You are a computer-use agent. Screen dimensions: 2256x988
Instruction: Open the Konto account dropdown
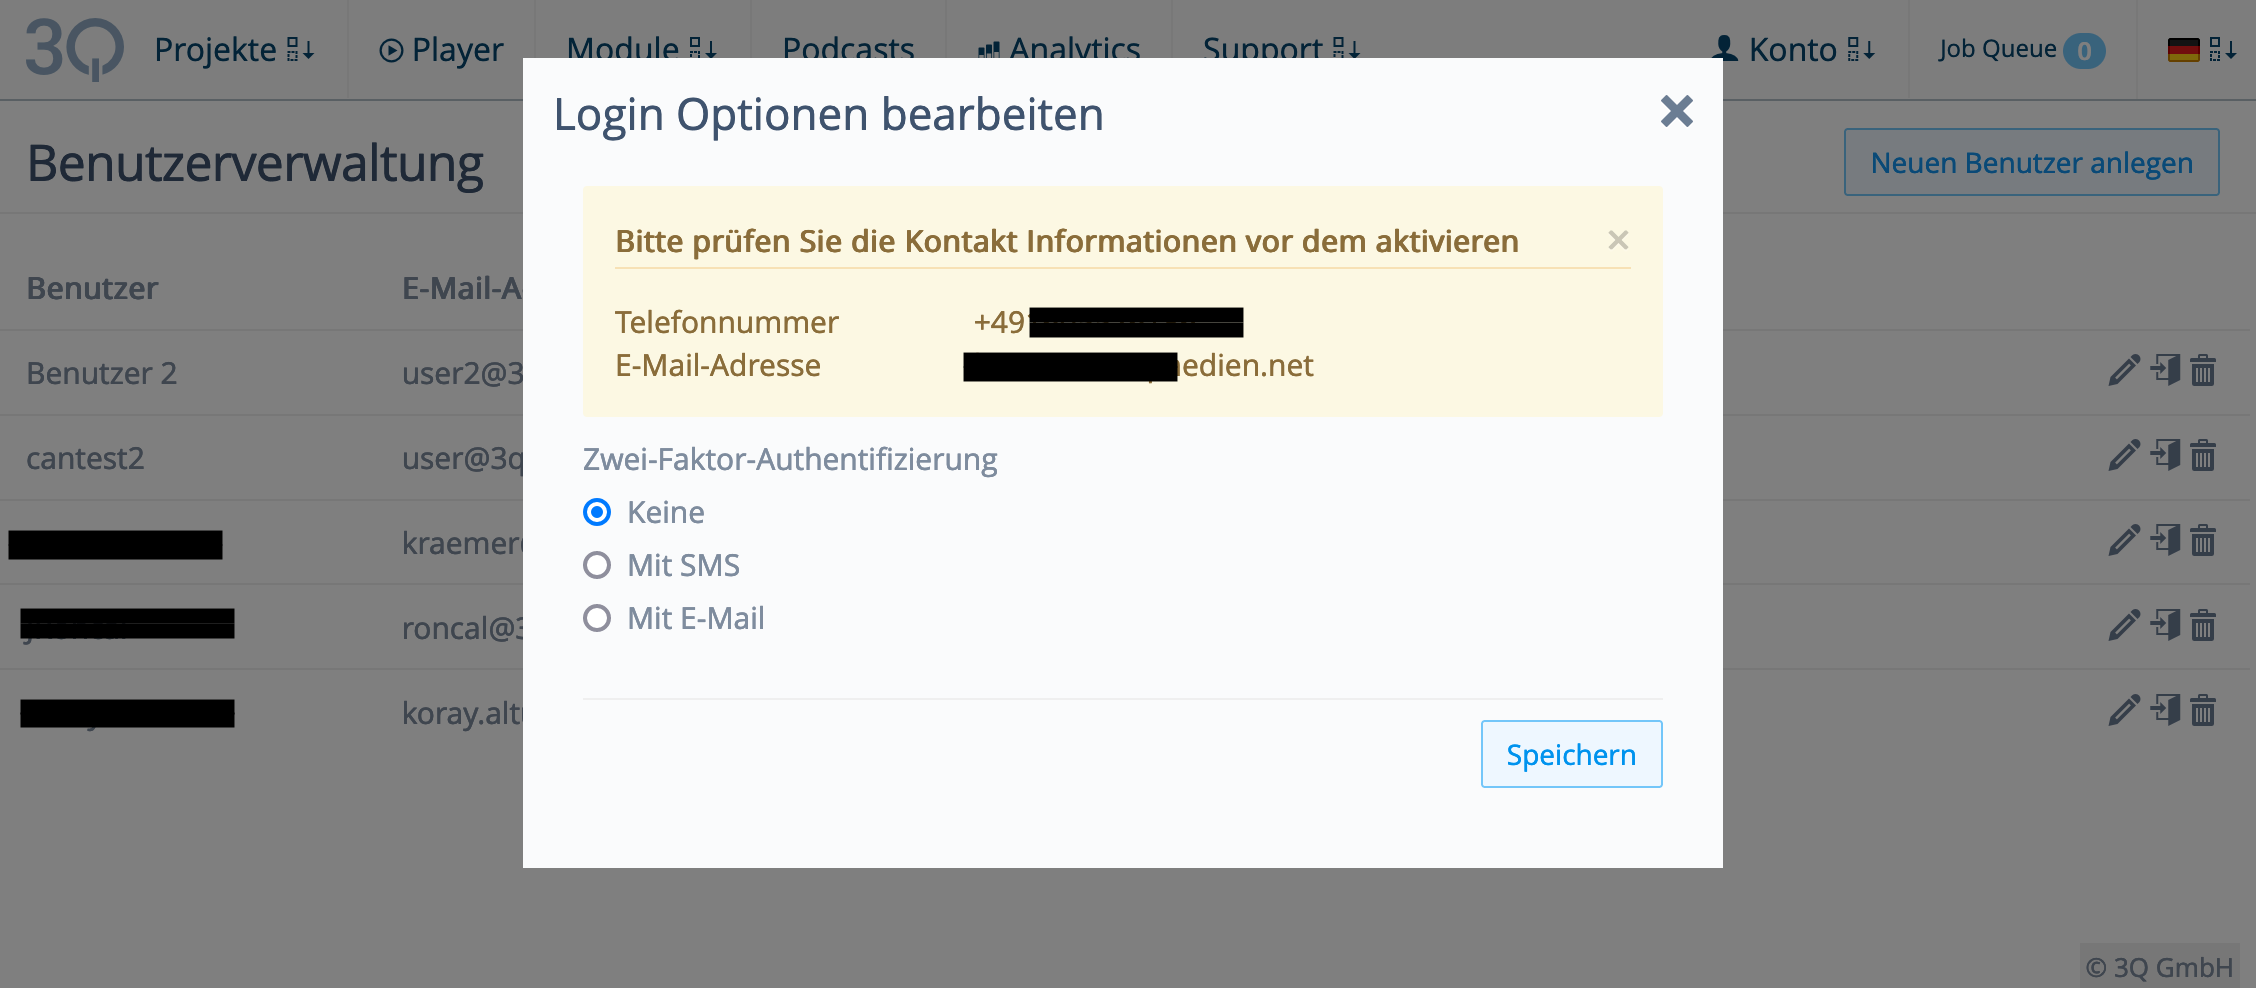pyautogui.click(x=1793, y=49)
